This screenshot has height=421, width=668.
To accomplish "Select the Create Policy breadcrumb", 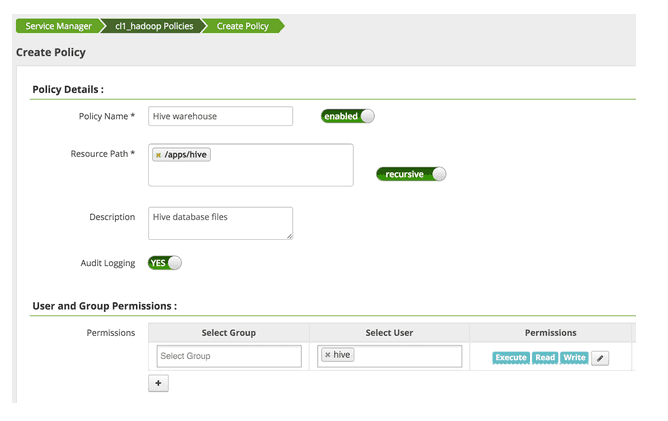I will (242, 26).
